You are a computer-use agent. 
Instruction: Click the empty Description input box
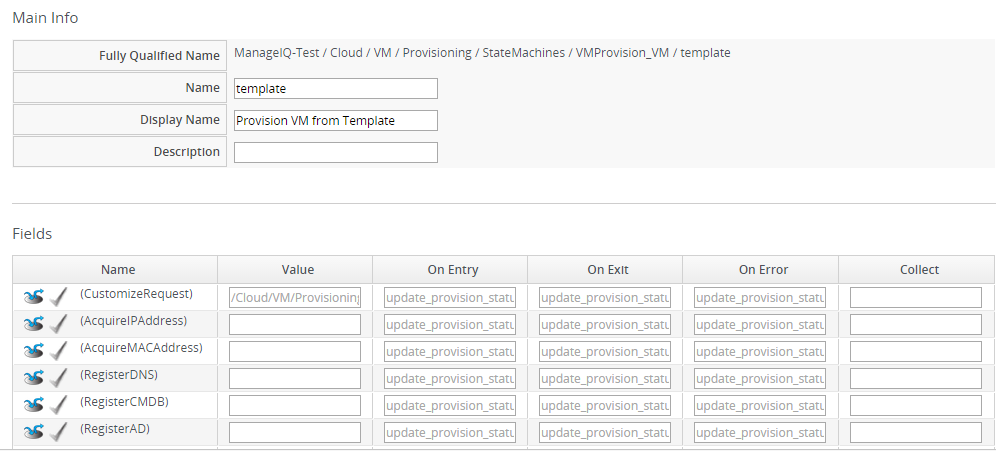(x=335, y=152)
